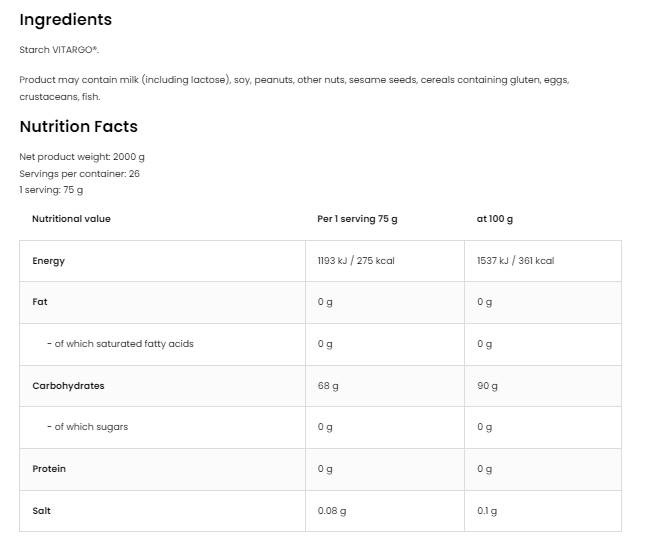Select the Fat row label
649x551 pixels.
[40, 302]
